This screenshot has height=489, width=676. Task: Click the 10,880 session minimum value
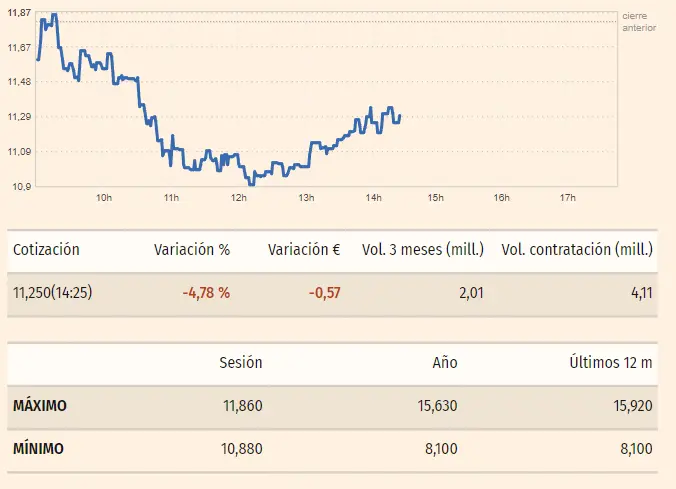tap(241, 449)
